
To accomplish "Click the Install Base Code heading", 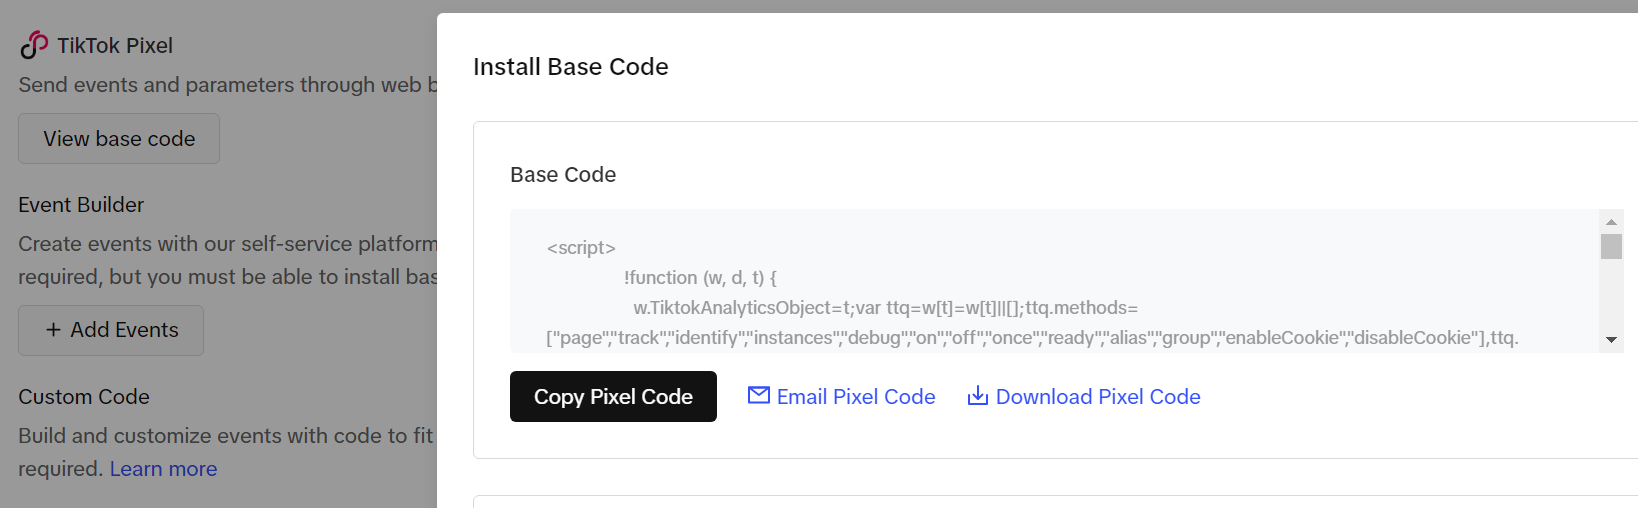I will 570,67.
